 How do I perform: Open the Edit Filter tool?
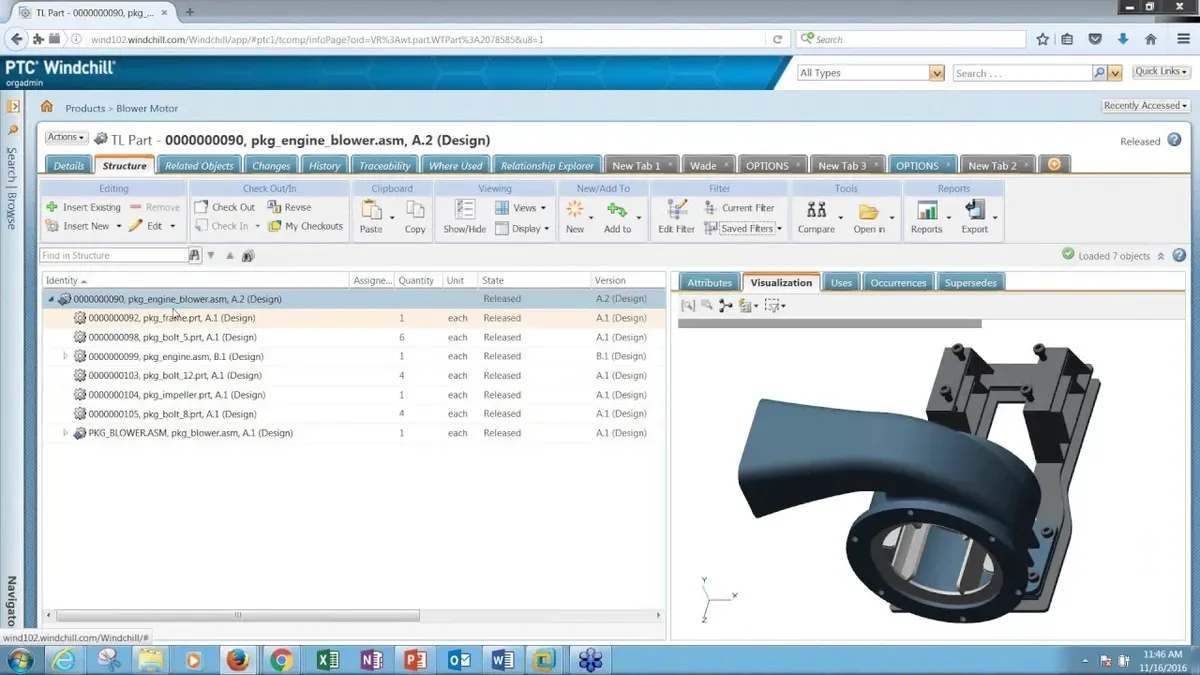pyautogui.click(x=677, y=211)
